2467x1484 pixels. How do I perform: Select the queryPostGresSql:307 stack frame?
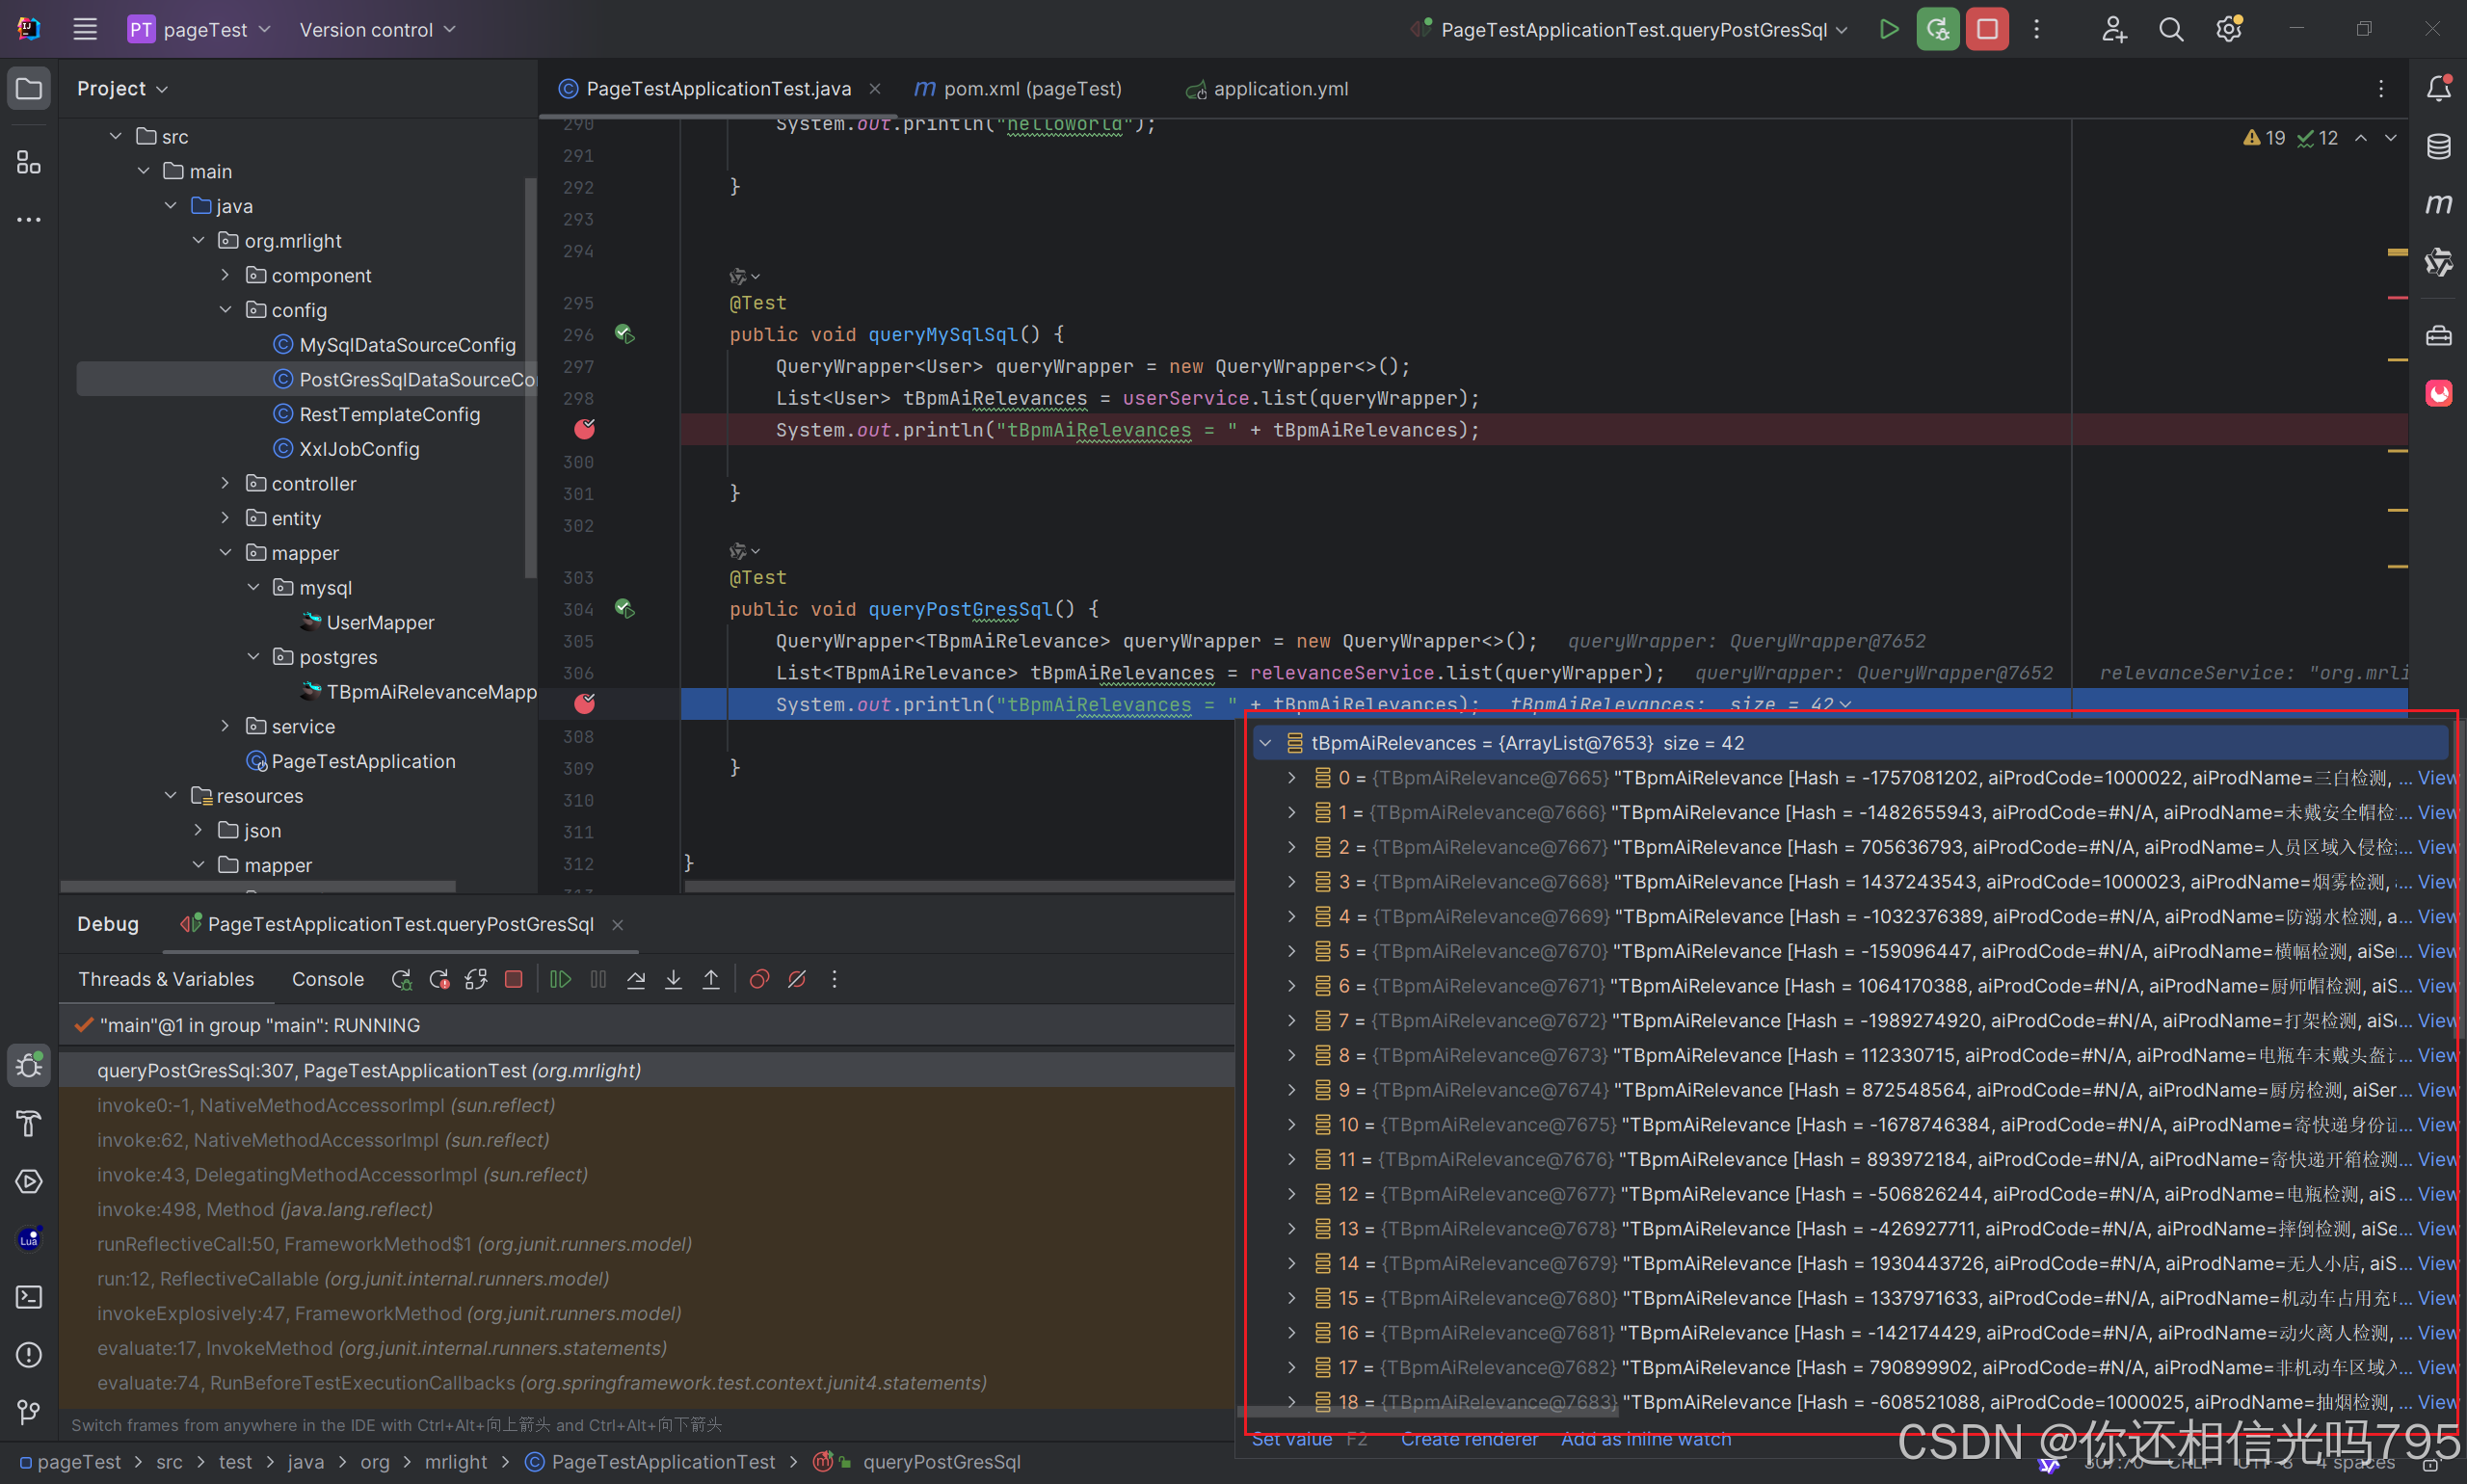(x=369, y=1070)
